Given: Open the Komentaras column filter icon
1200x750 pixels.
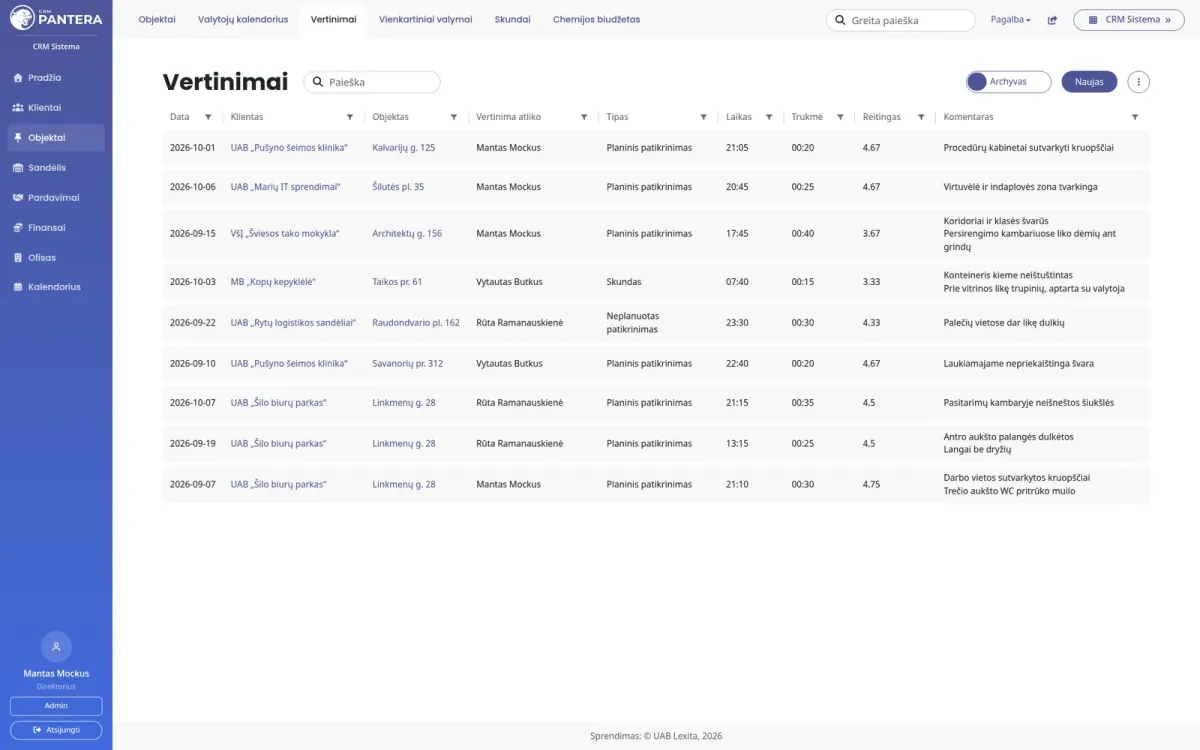Looking at the screenshot, I should (1135, 117).
